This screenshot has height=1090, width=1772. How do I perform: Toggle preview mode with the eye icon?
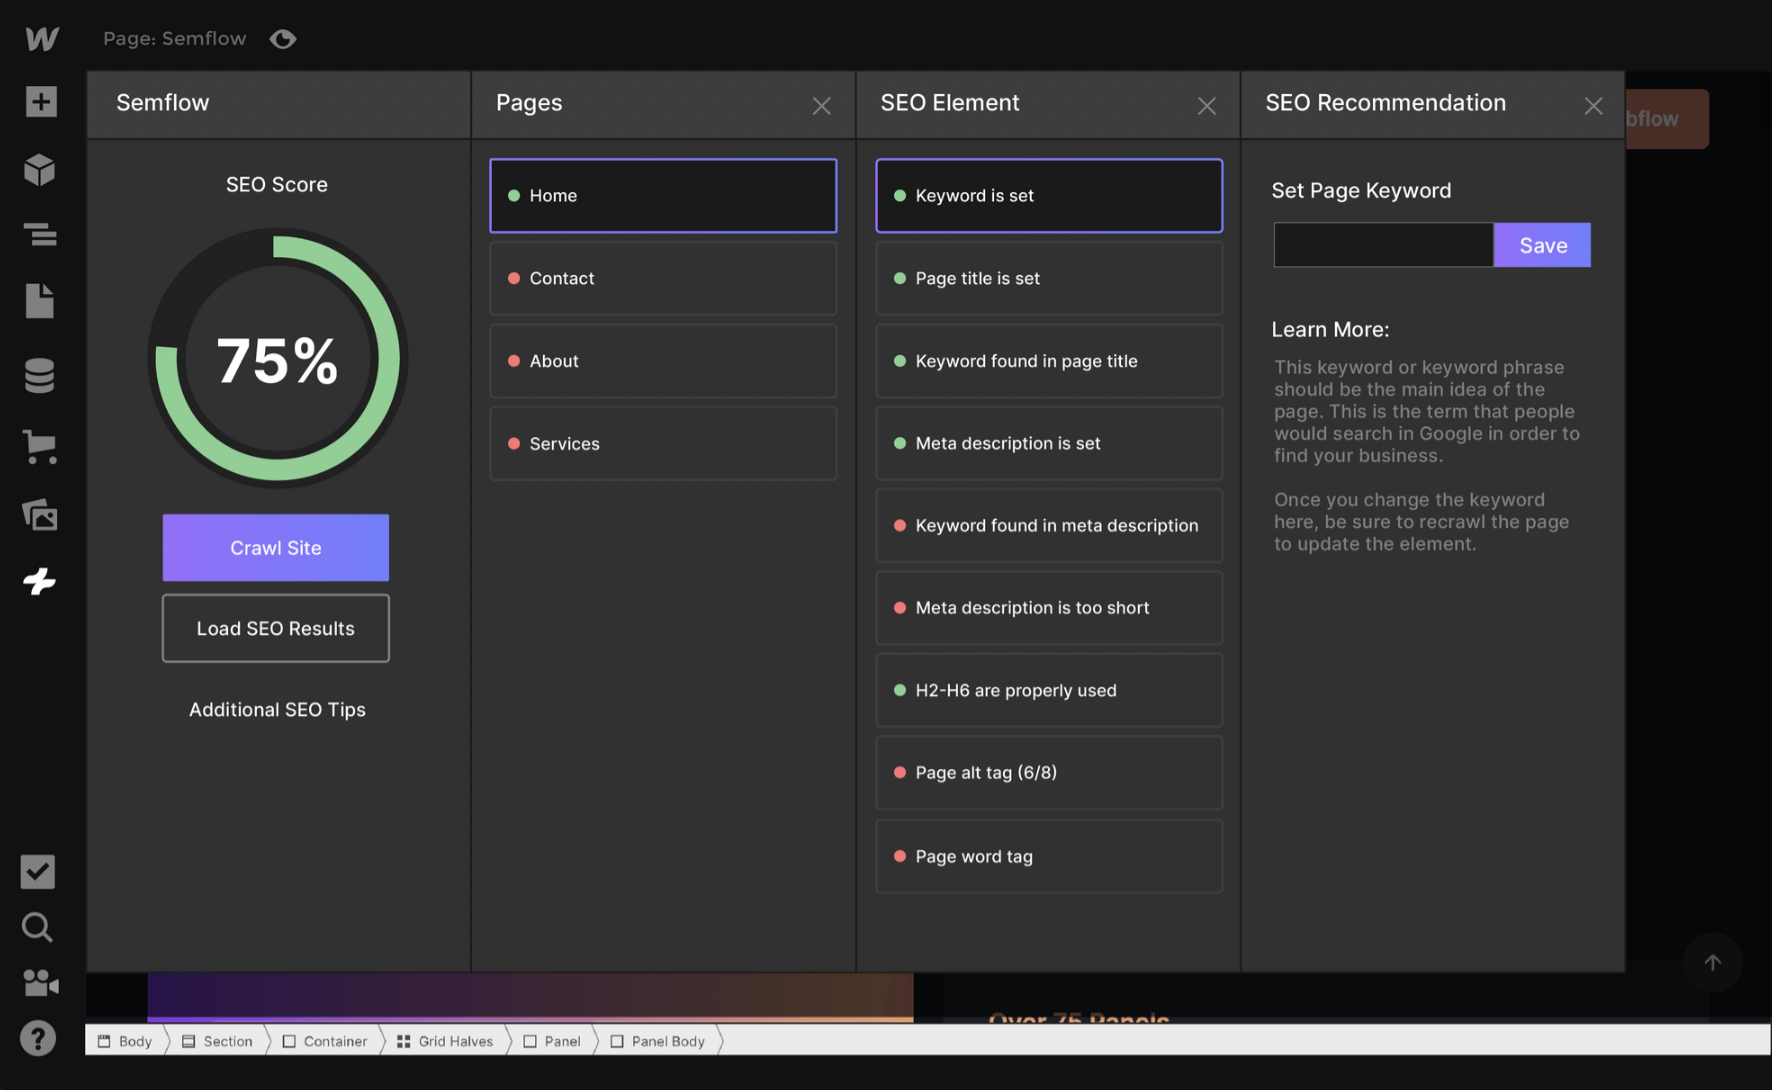coord(282,38)
